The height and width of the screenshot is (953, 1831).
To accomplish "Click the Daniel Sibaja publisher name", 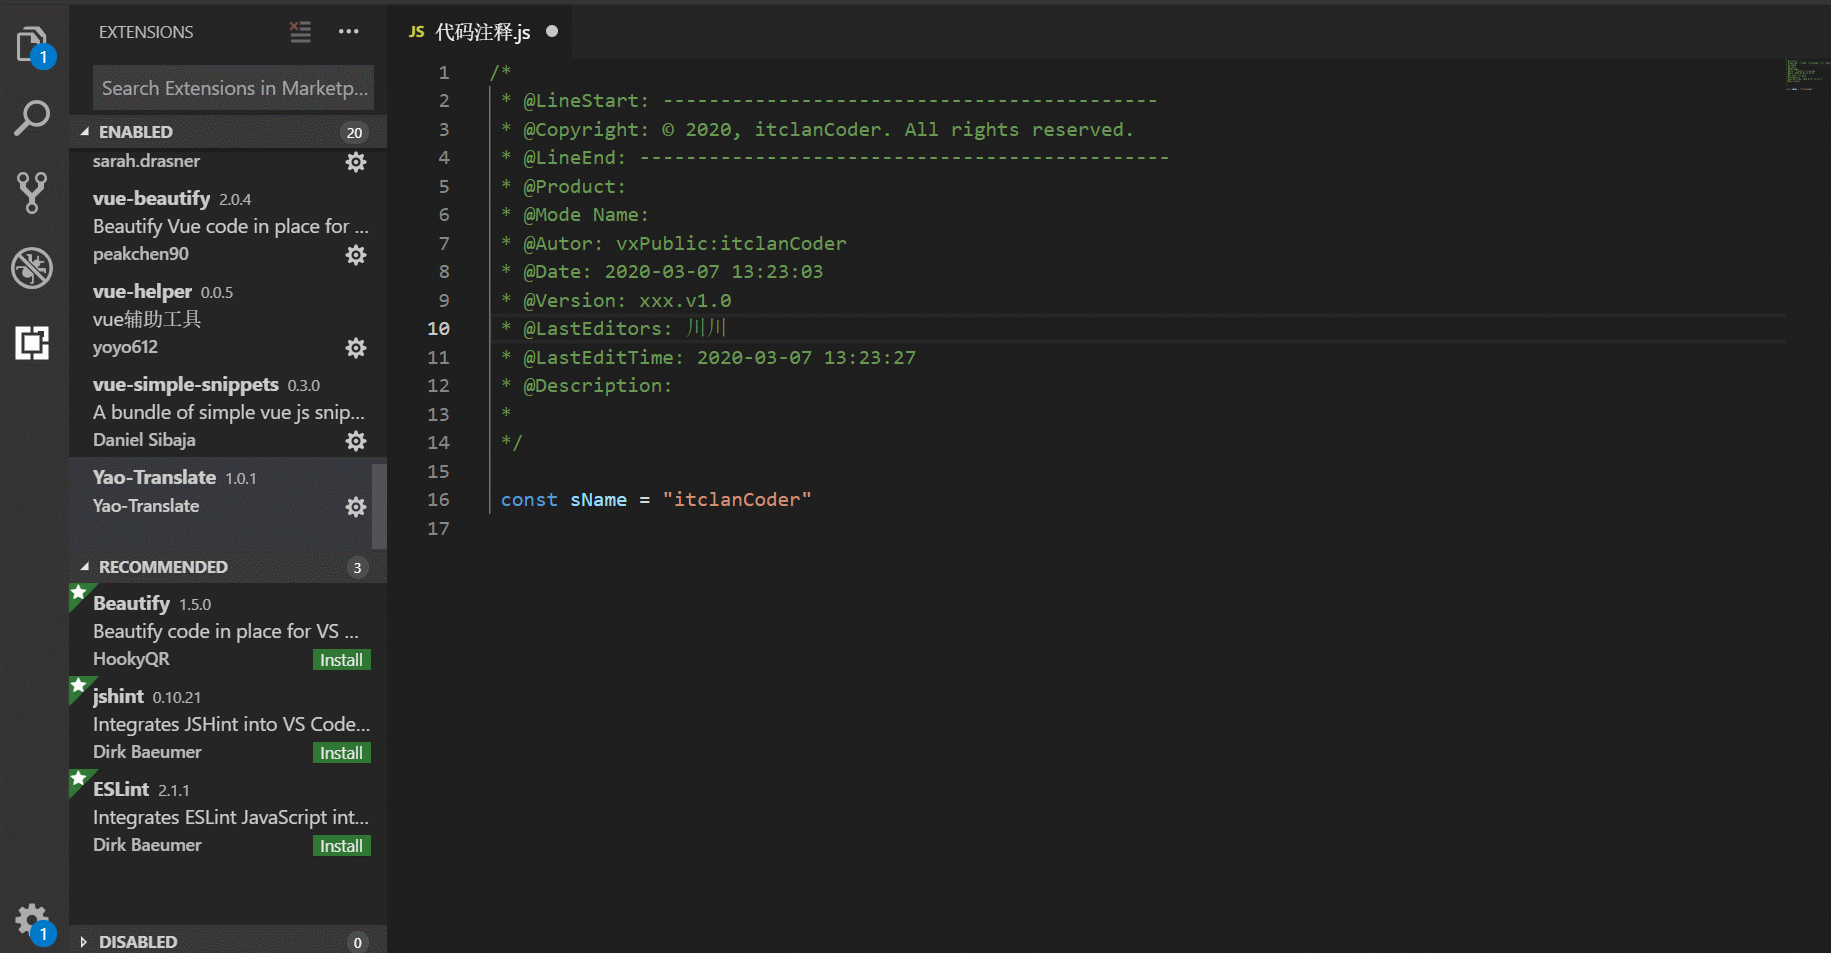I will coord(144,440).
